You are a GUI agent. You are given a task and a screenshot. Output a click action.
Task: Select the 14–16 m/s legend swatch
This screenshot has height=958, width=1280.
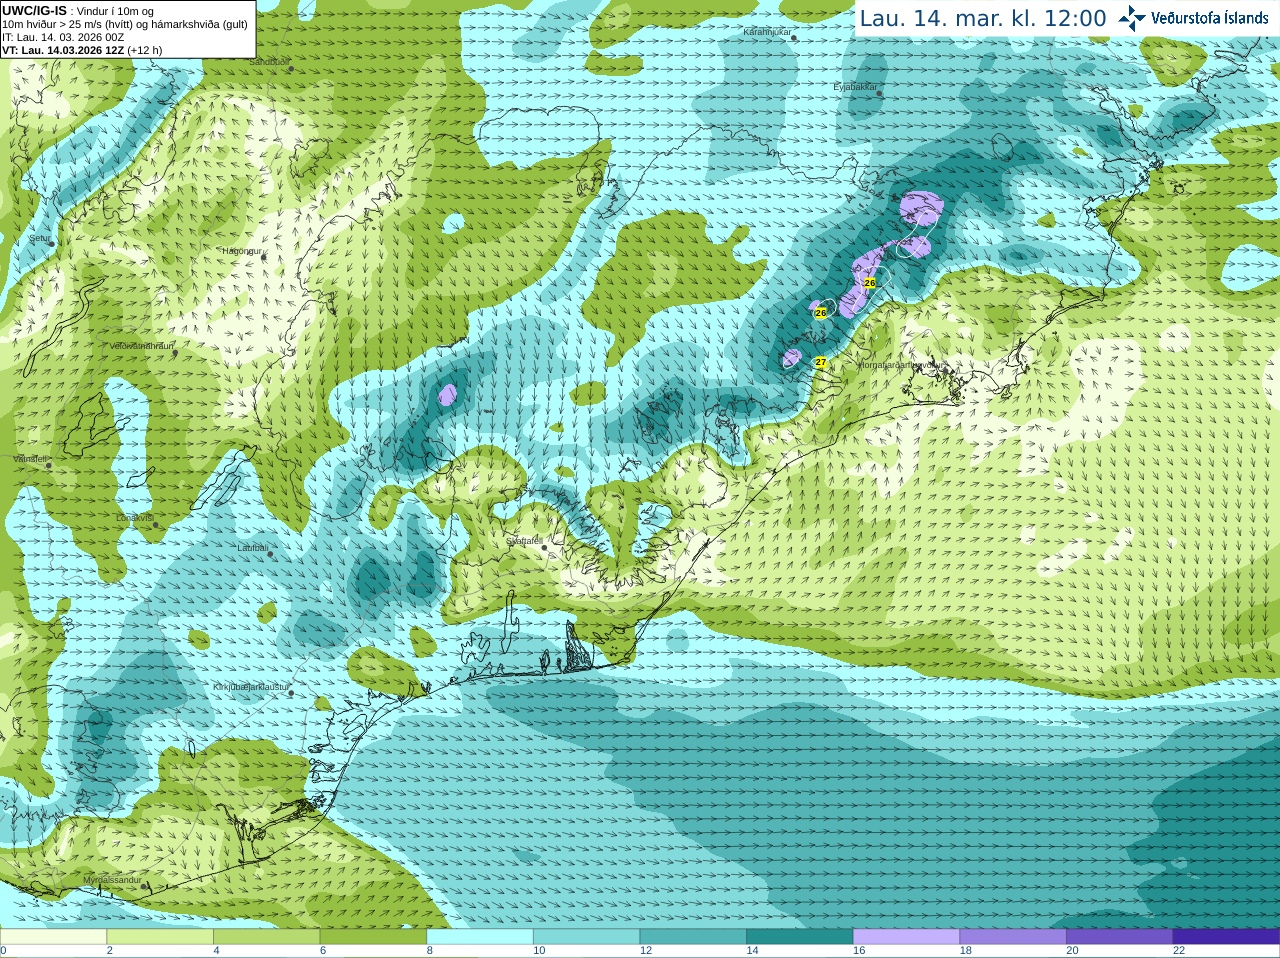pyautogui.click(x=800, y=937)
